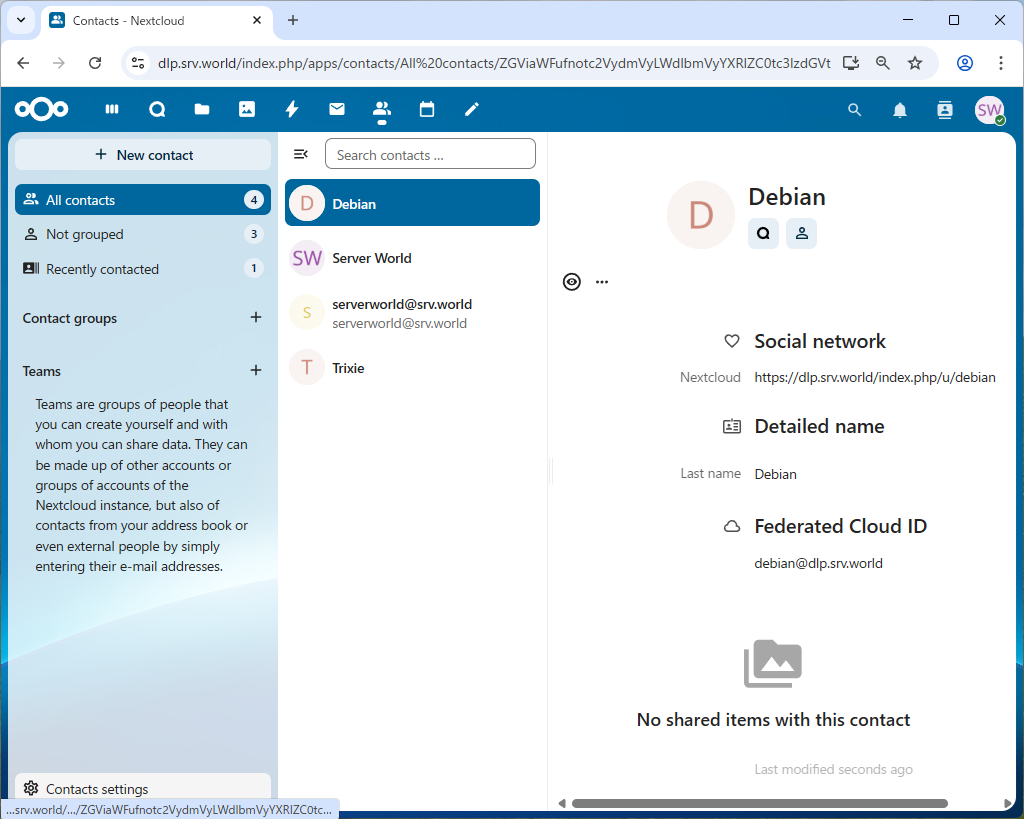Open the three-dot actions menu for Debian
The width and height of the screenshot is (1024, 819).
pyautogui.click(x=602, y=282)
